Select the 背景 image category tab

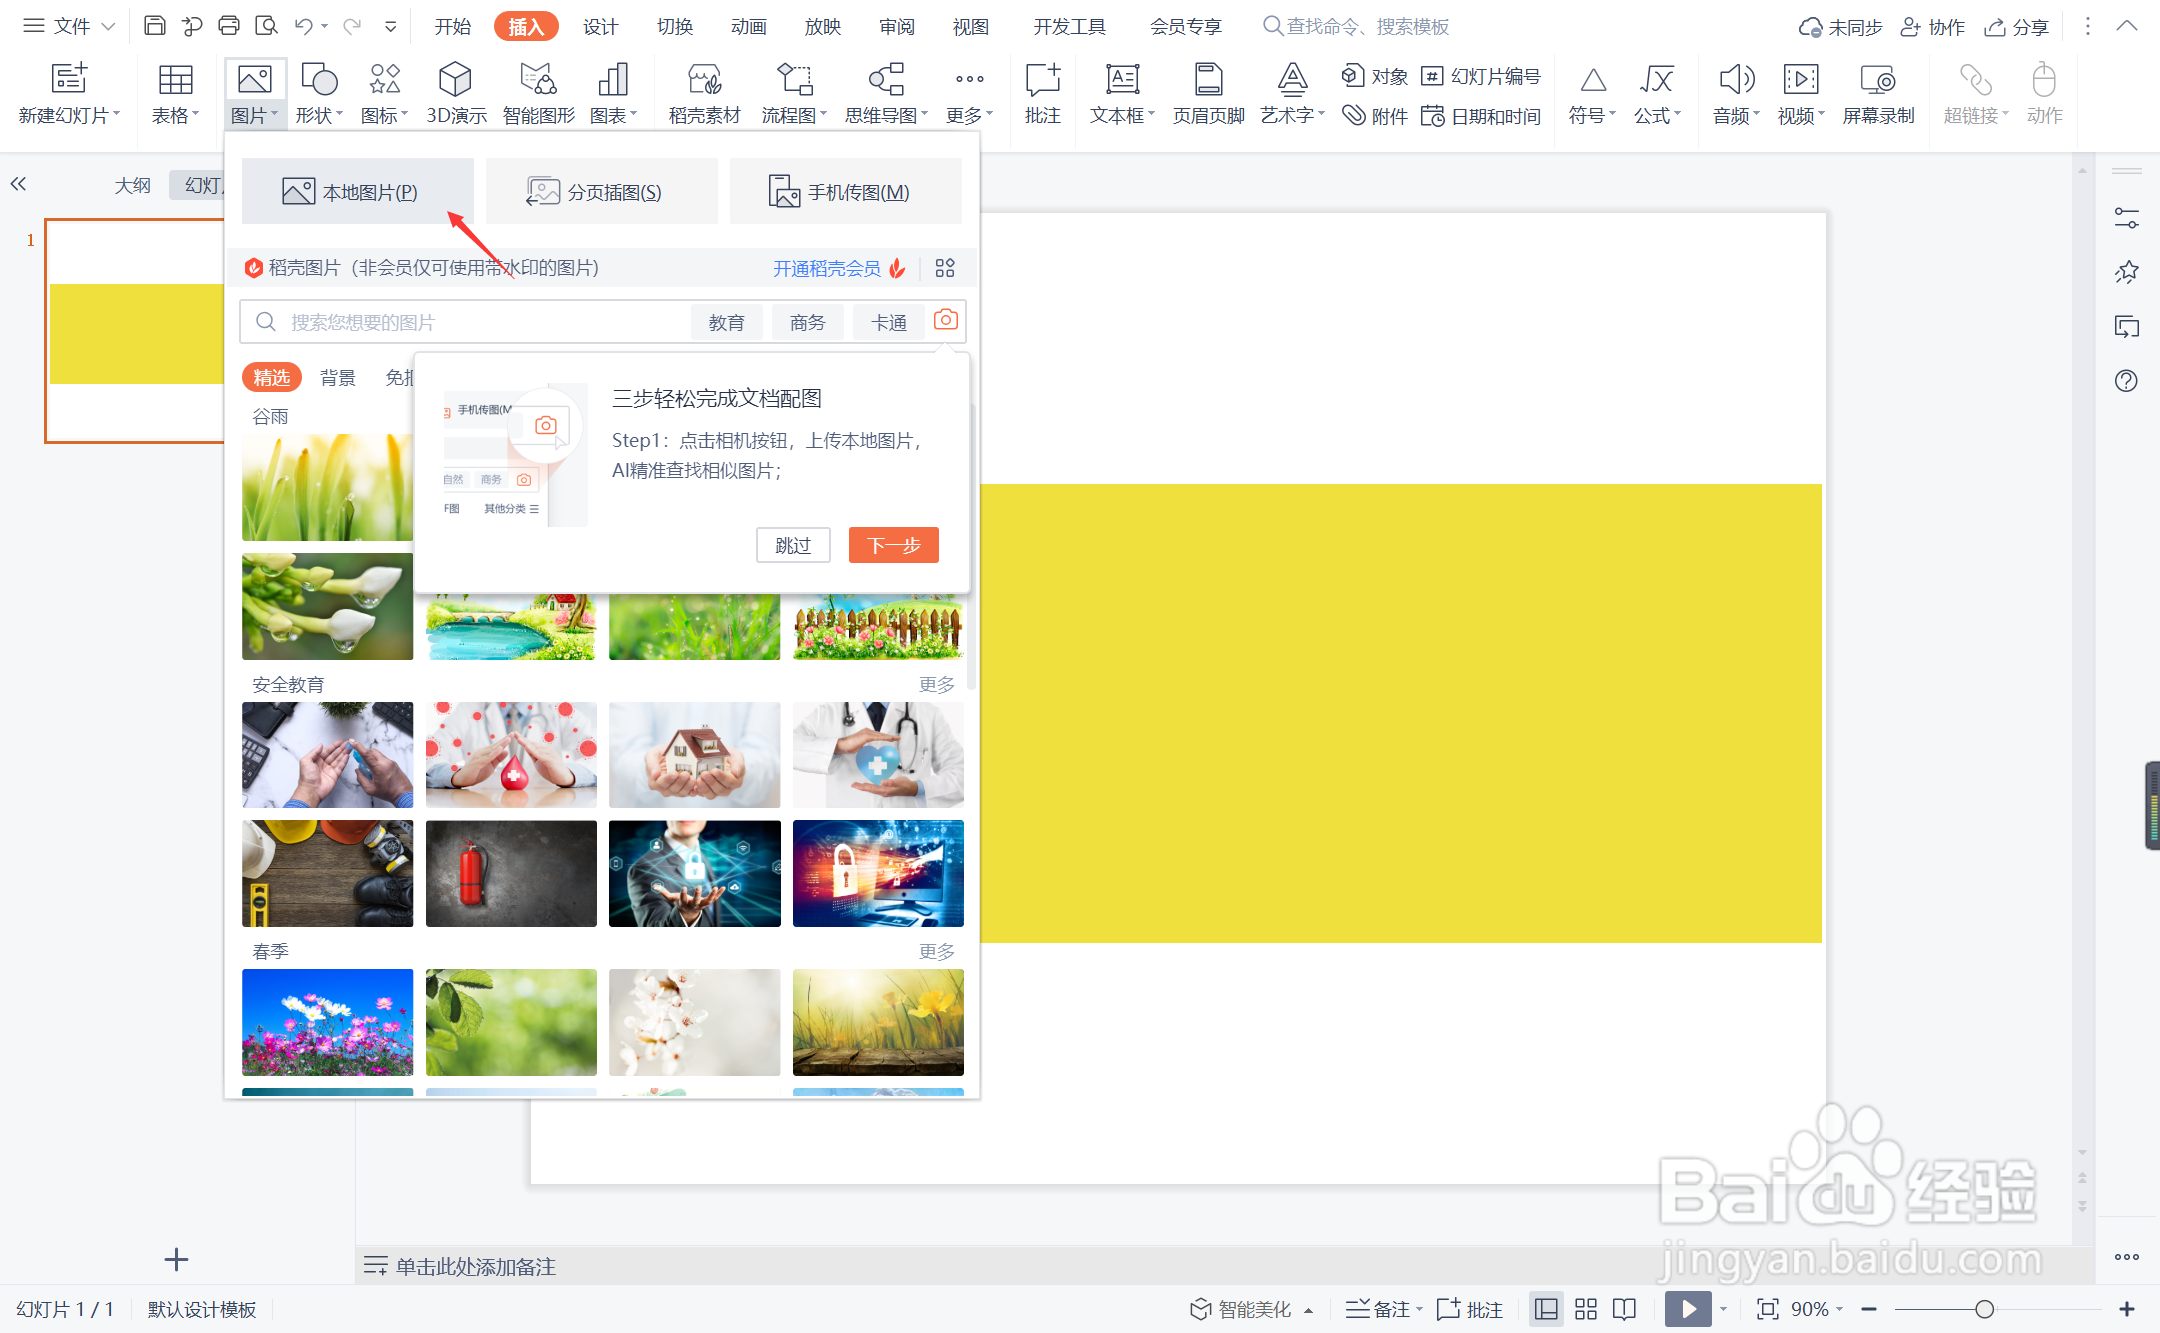[x=338, y=377]
